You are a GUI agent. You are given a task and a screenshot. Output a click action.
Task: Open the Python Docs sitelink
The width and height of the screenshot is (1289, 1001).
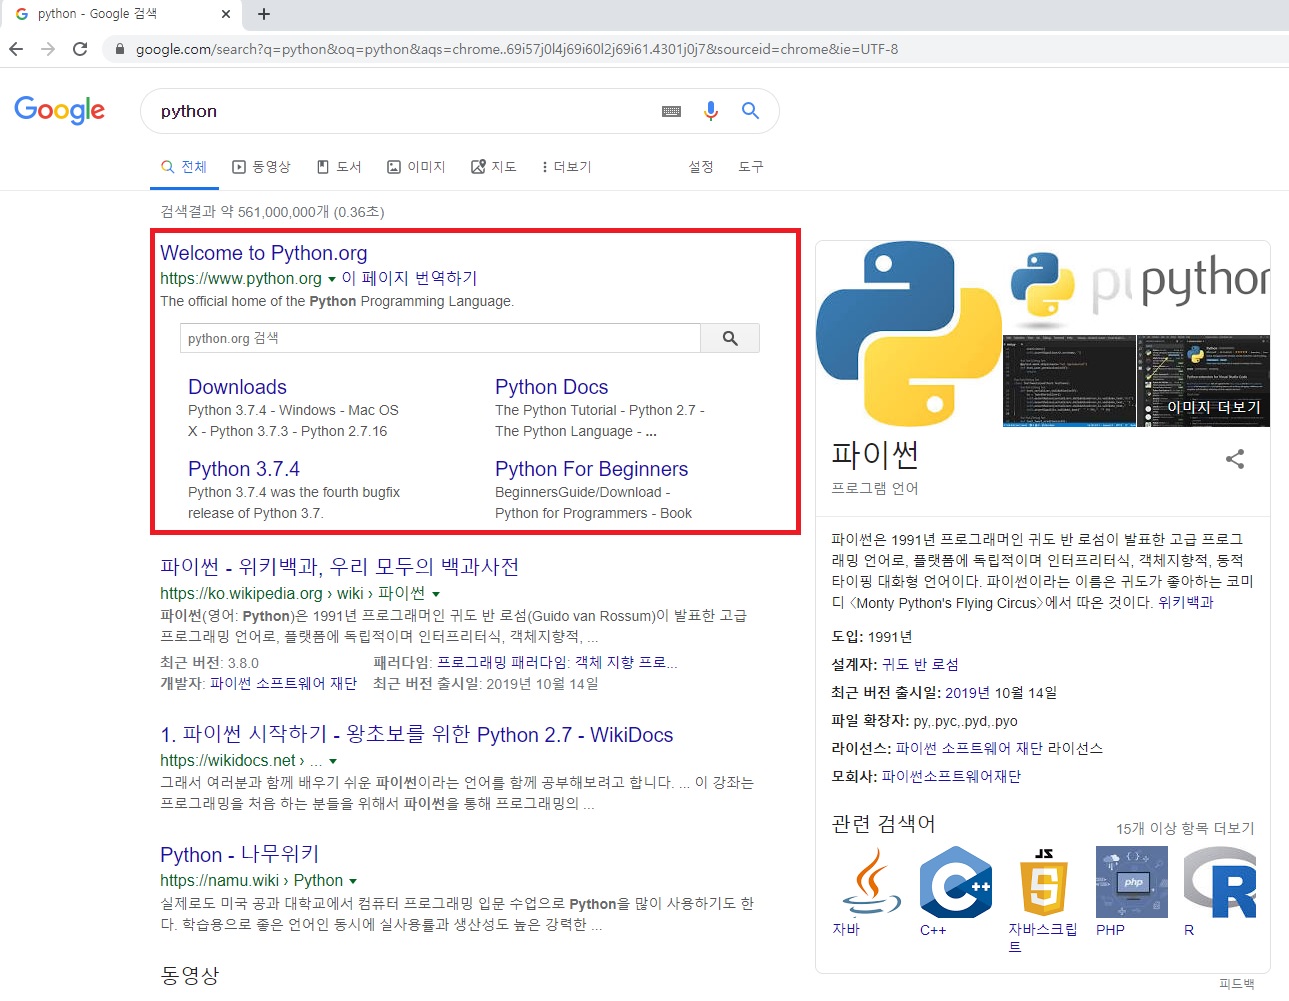click(551, 387)
